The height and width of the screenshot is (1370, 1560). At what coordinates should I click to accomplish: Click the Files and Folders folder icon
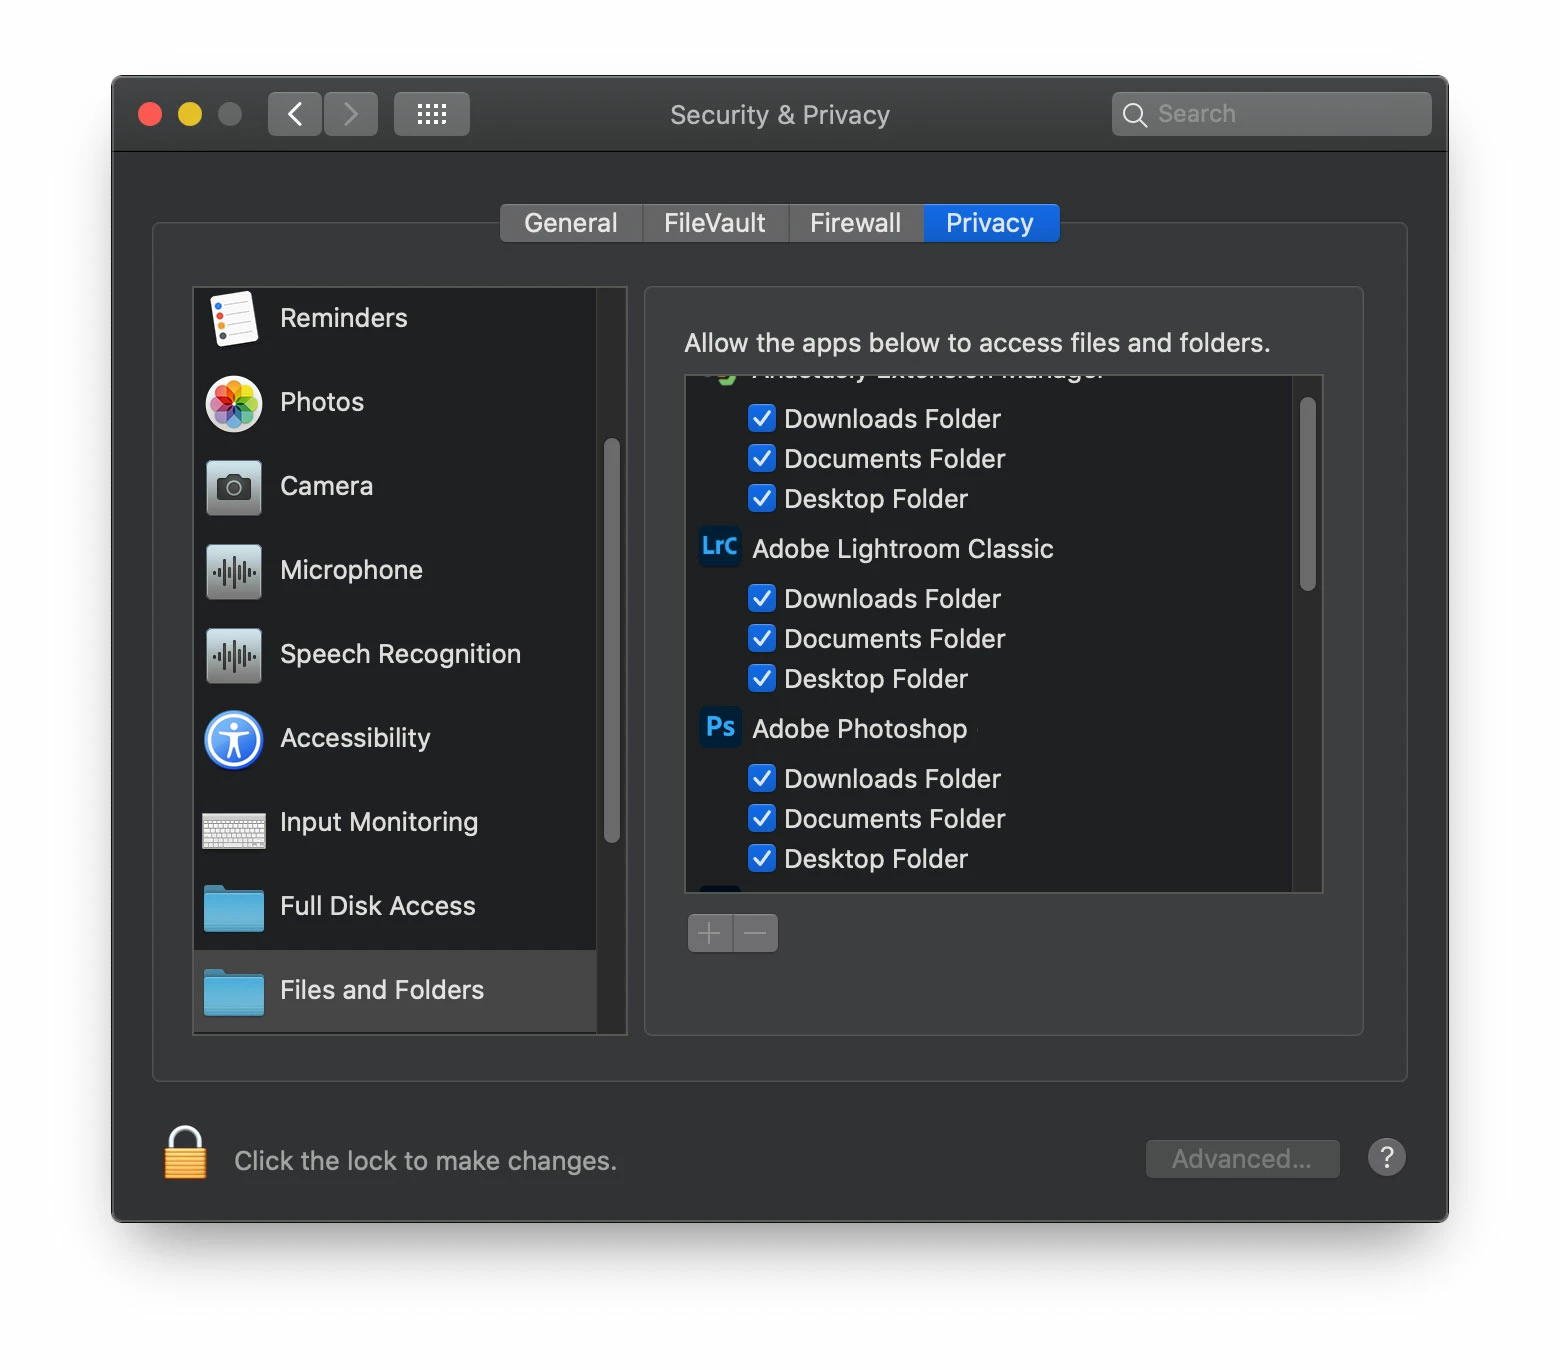(x=234, y=992)
